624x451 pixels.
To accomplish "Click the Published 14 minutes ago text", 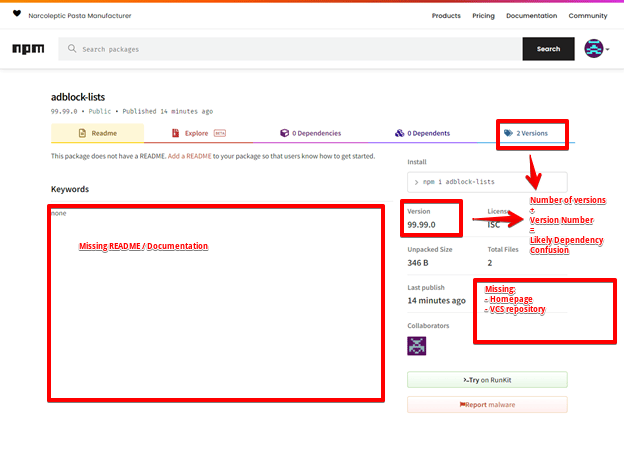I will point(168,111).
